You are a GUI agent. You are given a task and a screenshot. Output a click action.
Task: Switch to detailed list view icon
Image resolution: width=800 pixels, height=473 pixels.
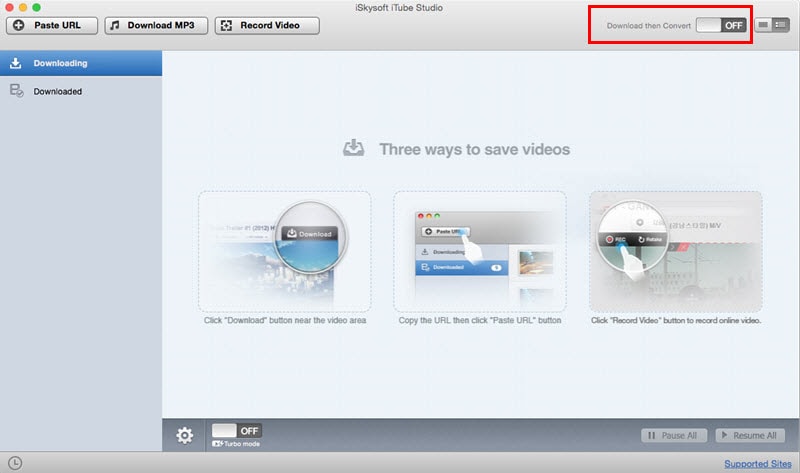[781, 25]
